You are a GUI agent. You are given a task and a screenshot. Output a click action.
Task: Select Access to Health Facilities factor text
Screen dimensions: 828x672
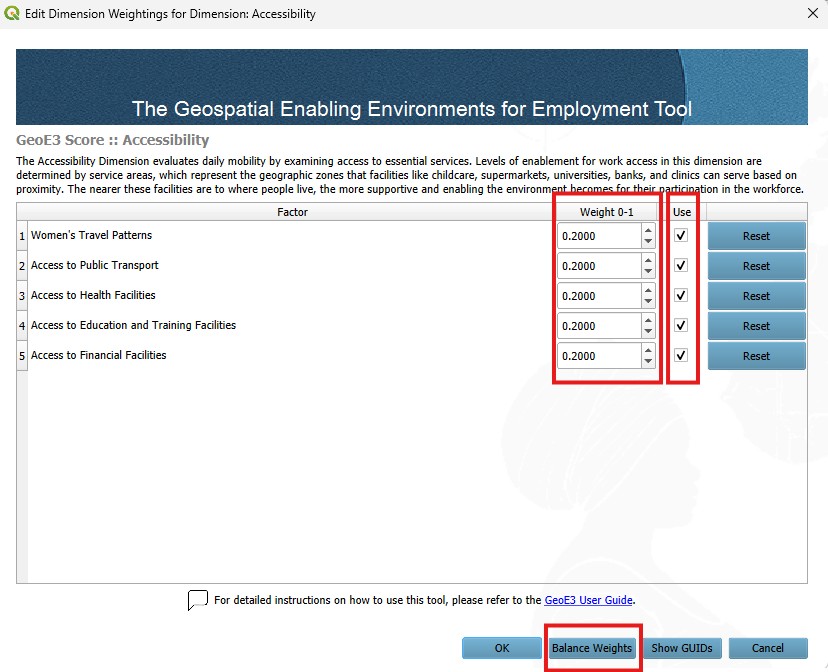pos(93,295)
